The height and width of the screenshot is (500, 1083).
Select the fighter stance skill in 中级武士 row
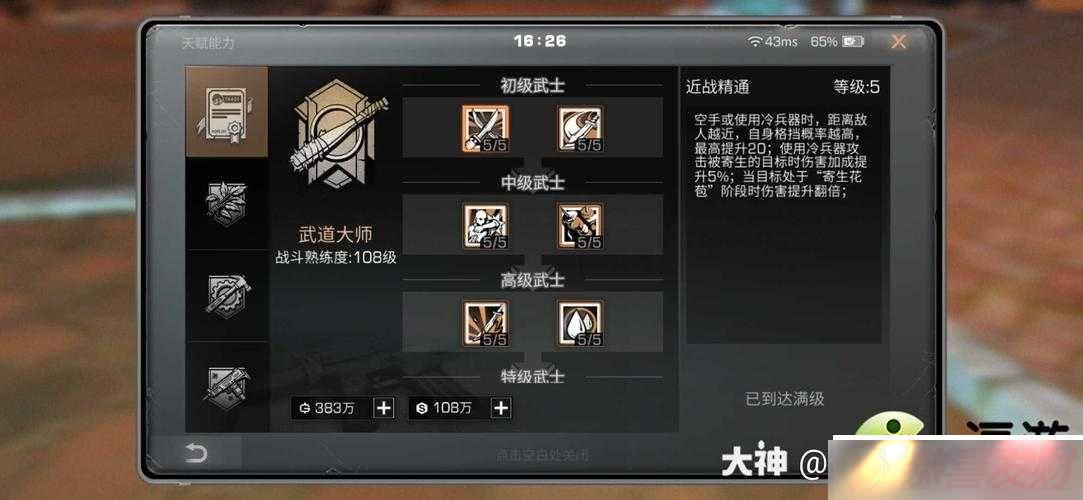[x=485, y=226]
